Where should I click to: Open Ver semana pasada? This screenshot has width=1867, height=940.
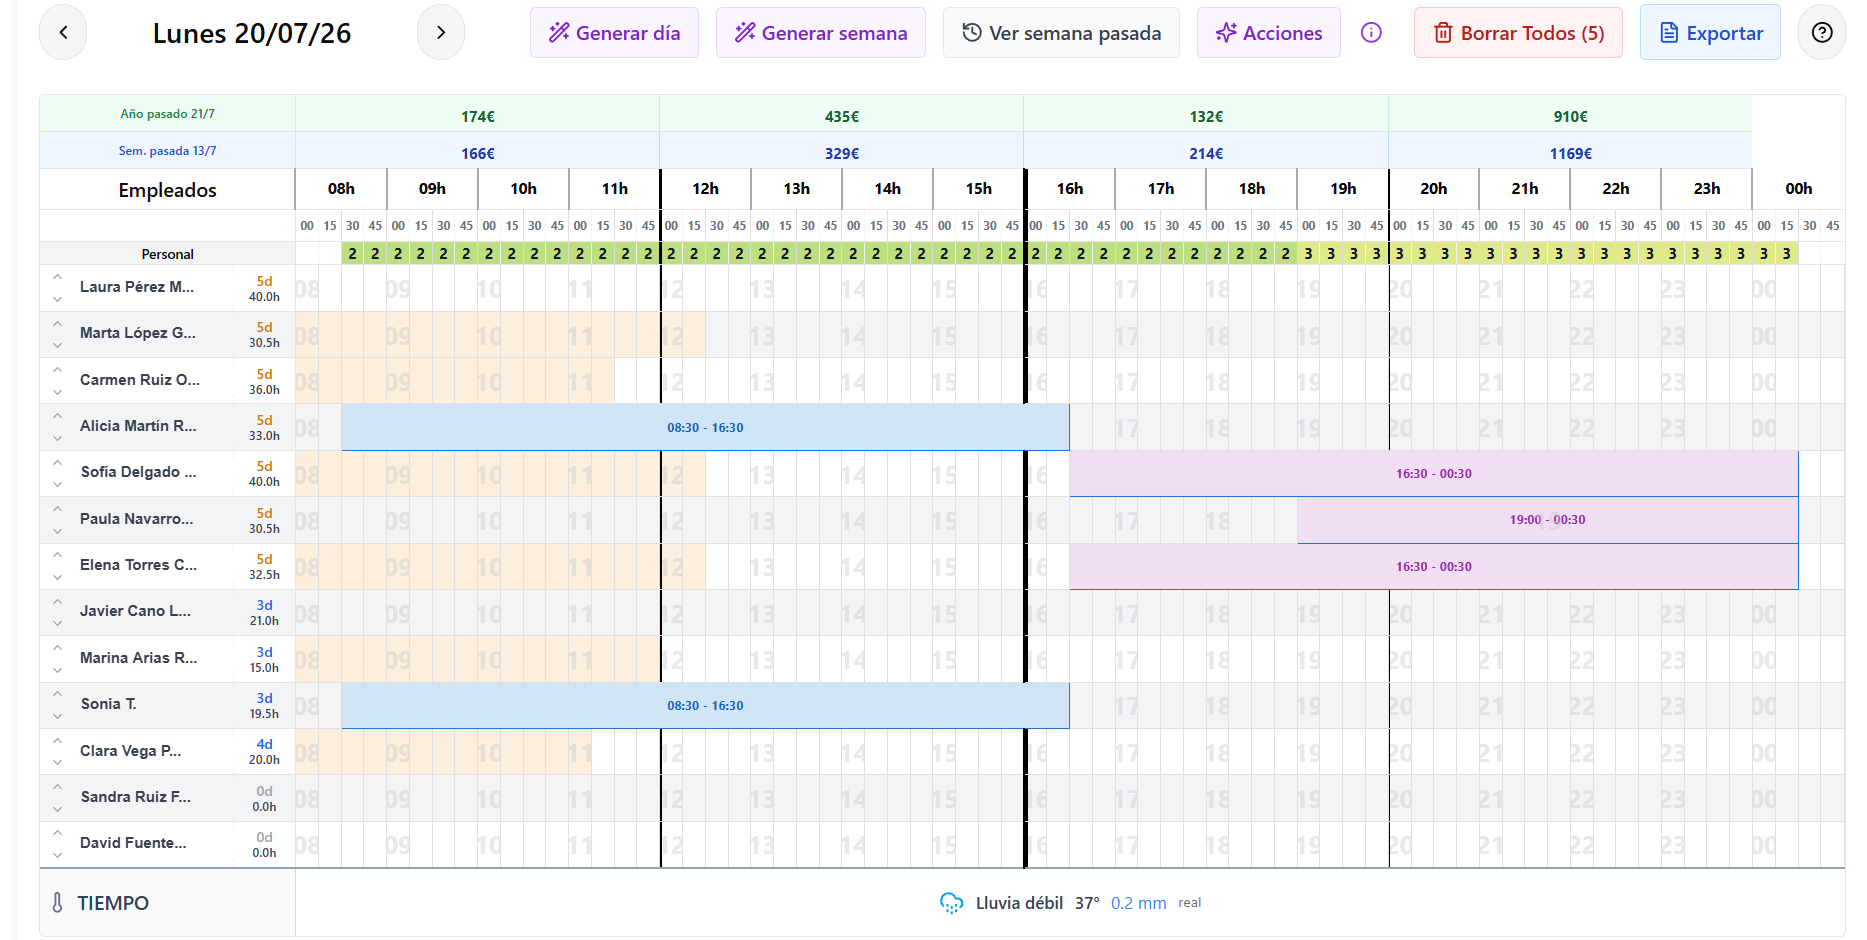(1061, 33)
